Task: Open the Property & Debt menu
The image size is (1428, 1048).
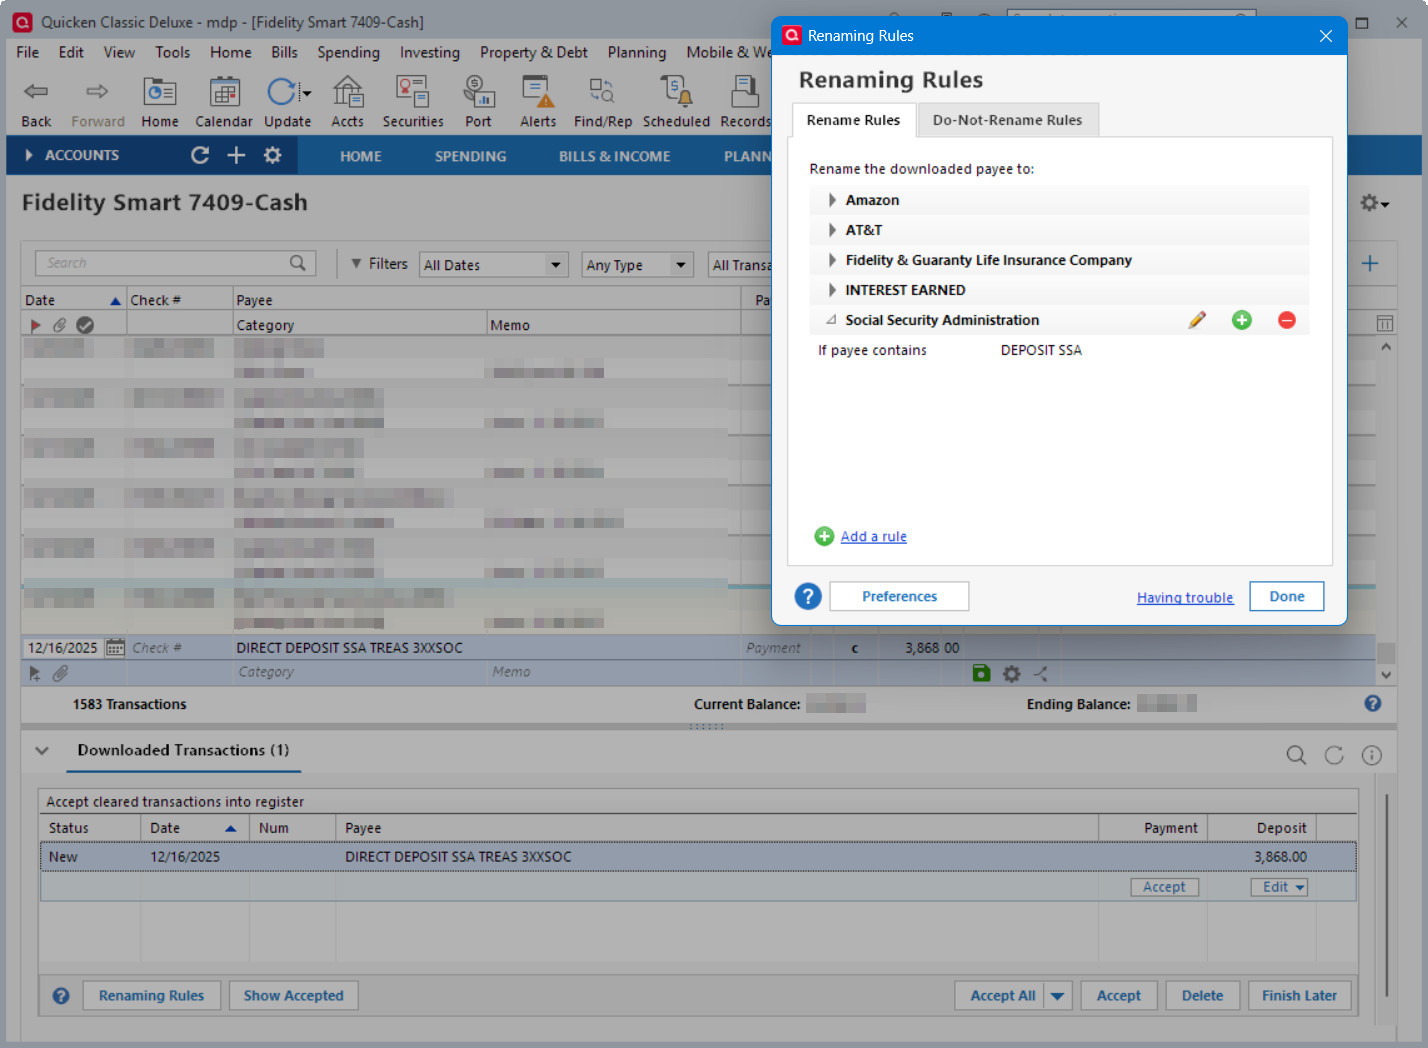Action: [x=534, y=52]
